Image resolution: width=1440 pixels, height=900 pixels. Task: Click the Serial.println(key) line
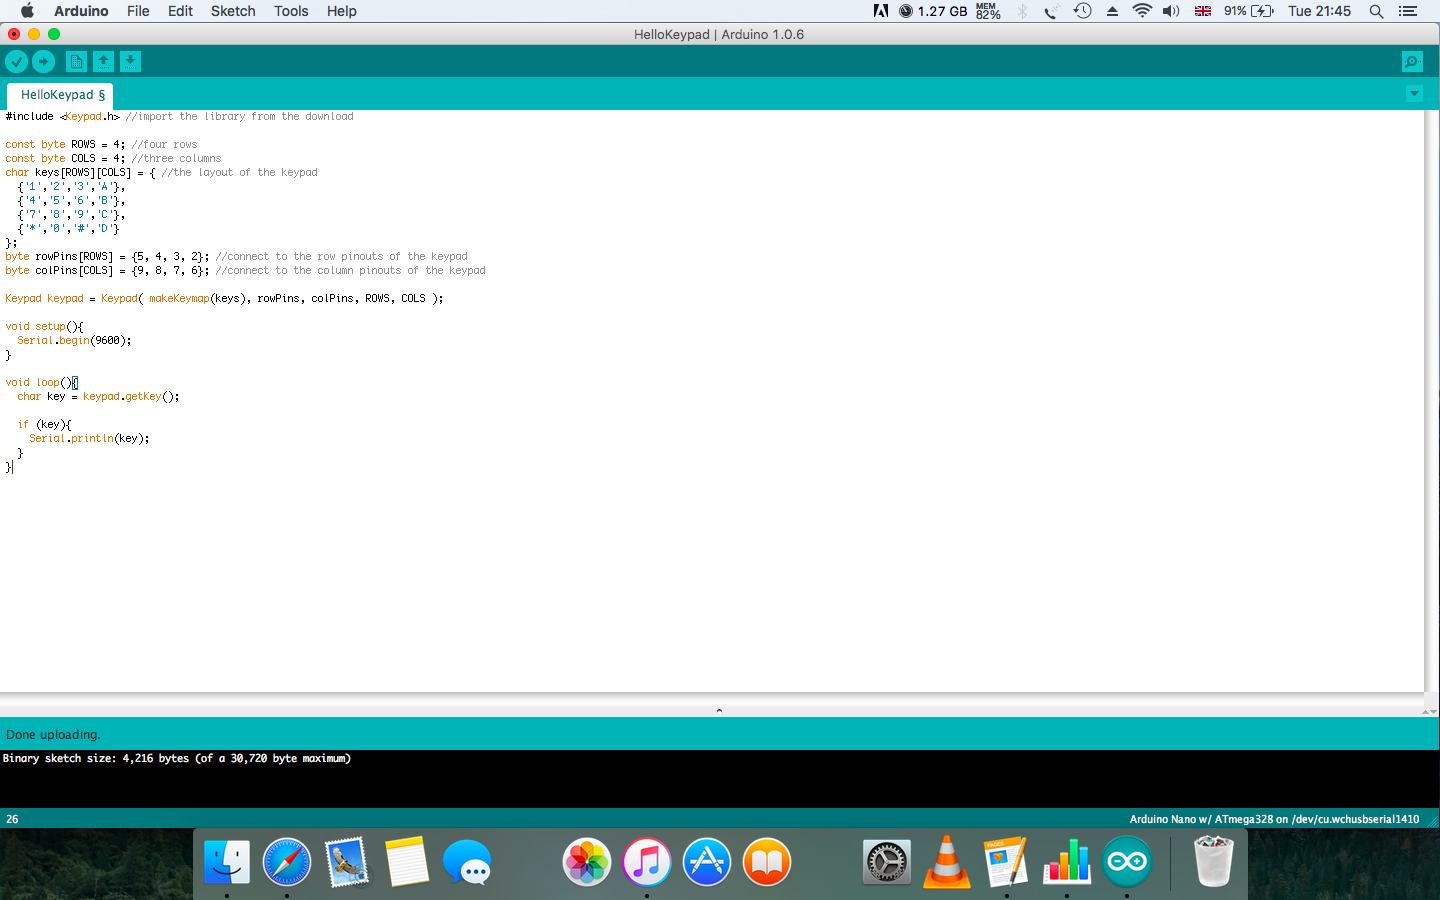coord(89,438)
